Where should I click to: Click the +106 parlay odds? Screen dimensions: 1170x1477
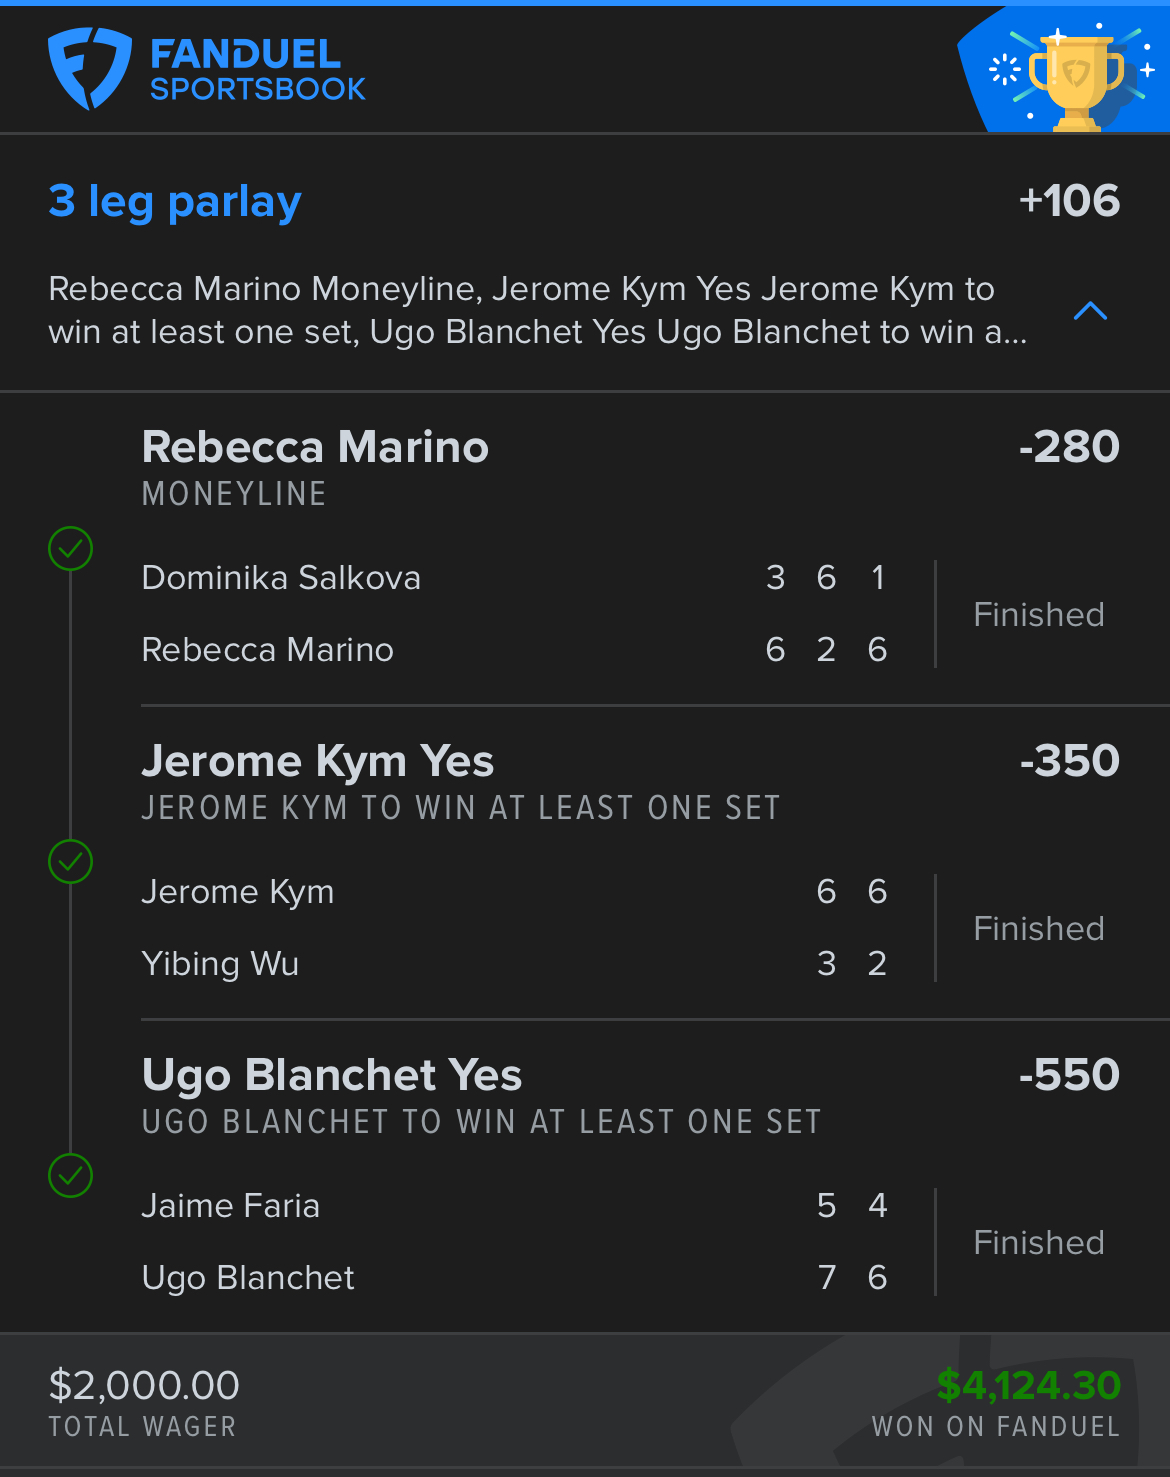tap(1069, 201)
